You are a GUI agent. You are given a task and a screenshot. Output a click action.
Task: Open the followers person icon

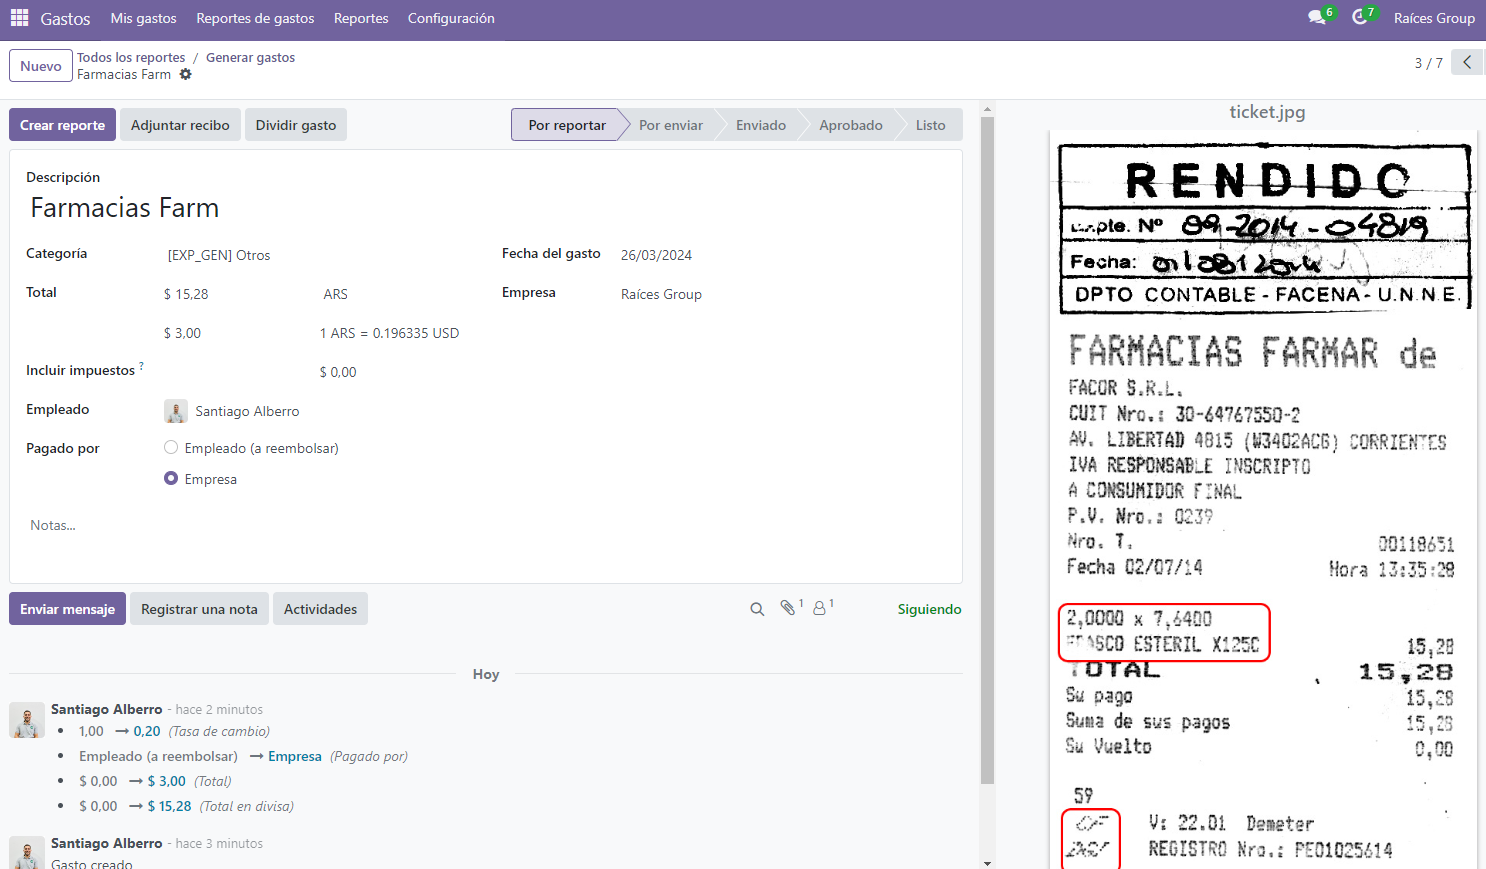819,608
